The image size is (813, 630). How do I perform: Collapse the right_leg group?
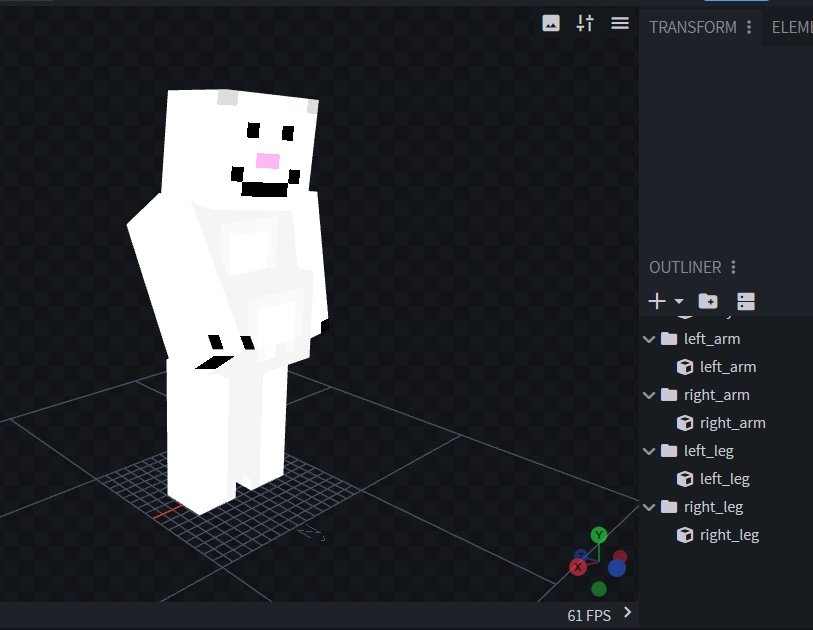pyautogui.click(x=649, y=507)
